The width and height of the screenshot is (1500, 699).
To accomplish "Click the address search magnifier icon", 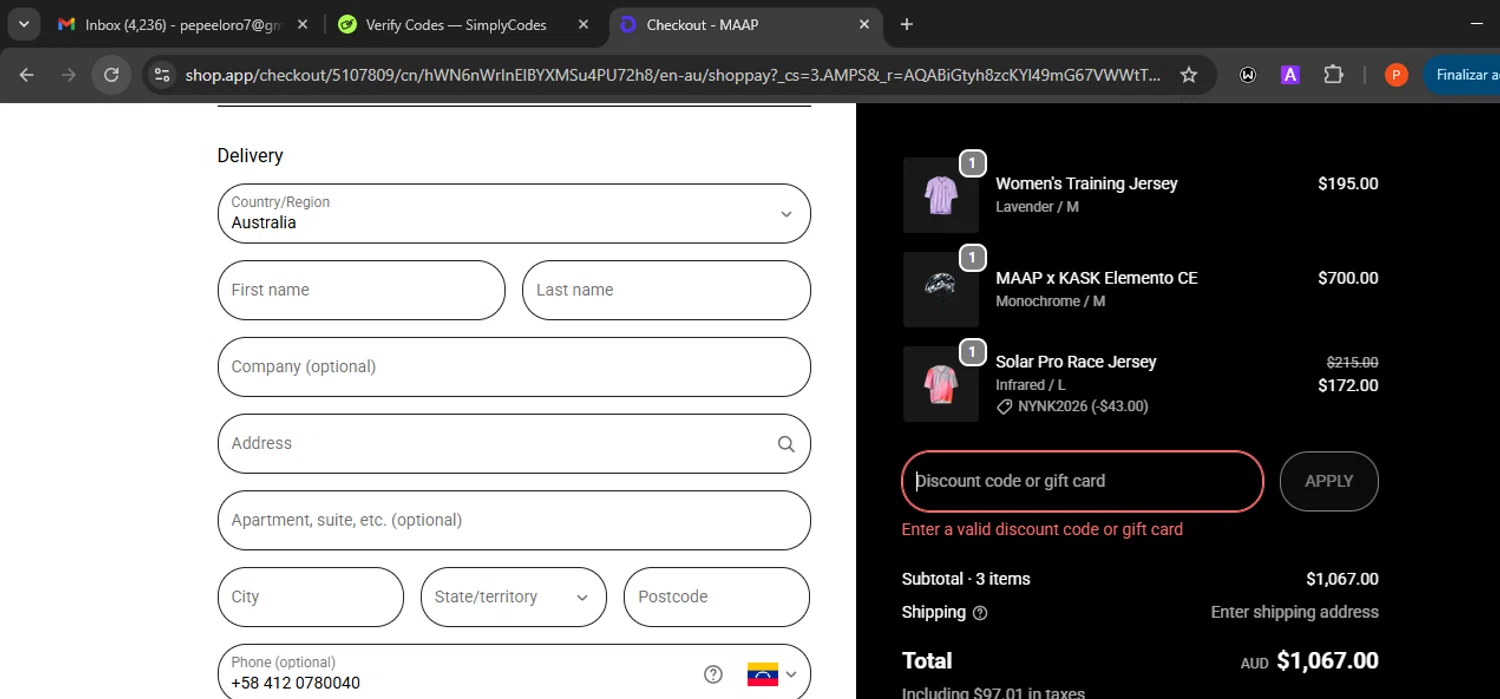I will [786, 444].
